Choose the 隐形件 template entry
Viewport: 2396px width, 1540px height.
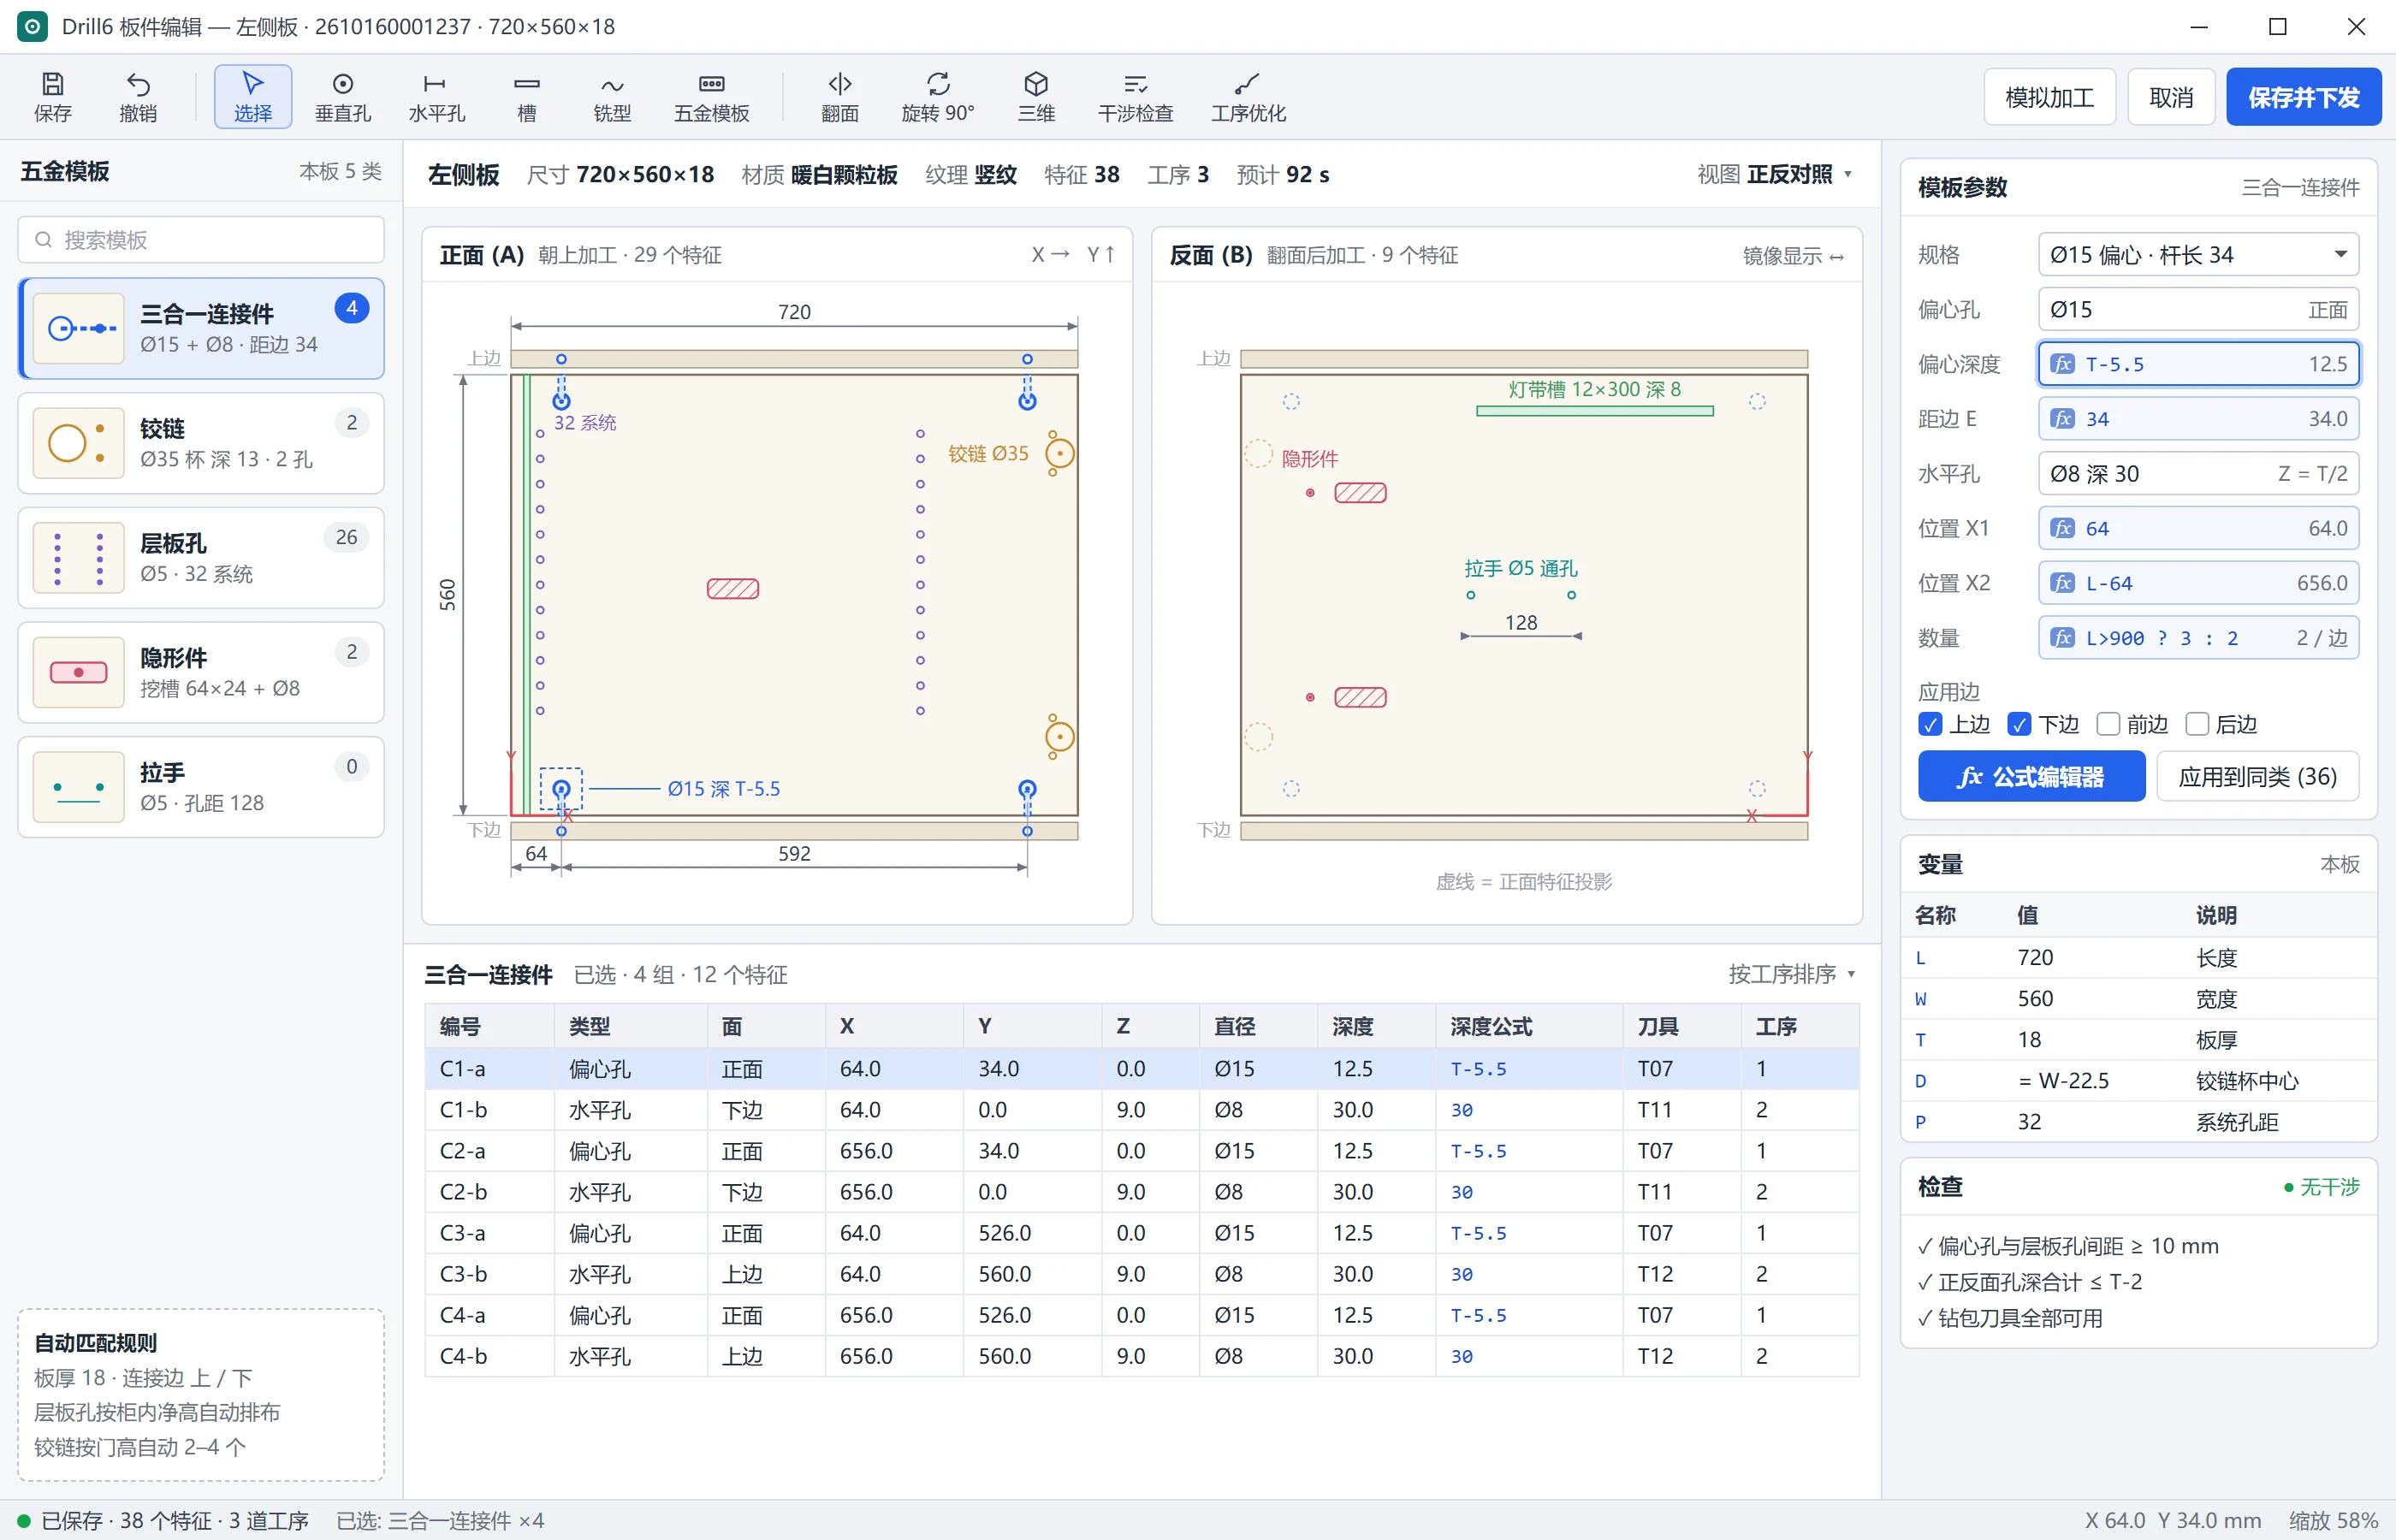201,672
